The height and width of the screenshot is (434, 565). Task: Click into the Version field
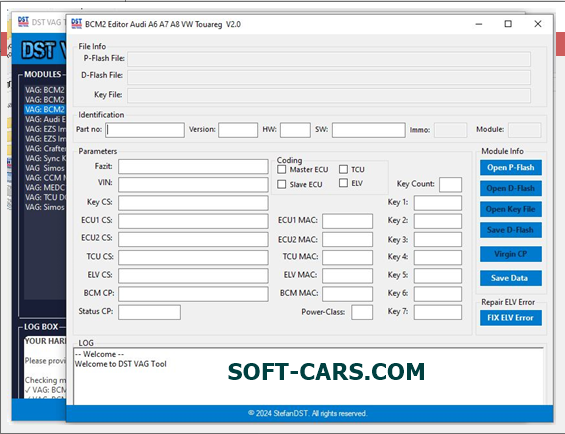[x=238, y=130]
